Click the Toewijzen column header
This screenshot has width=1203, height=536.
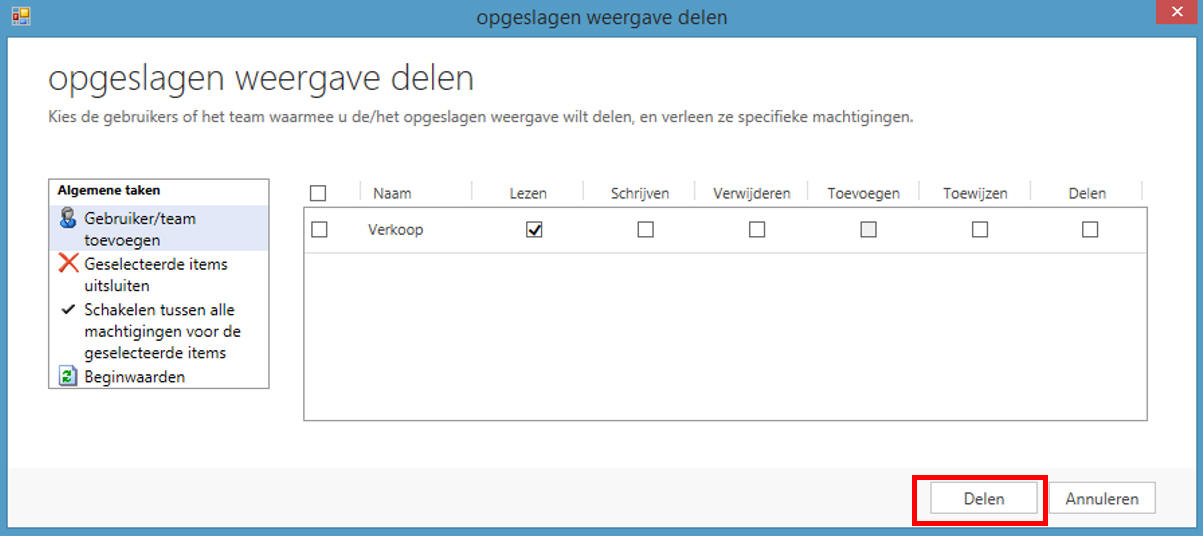(975, 193)
